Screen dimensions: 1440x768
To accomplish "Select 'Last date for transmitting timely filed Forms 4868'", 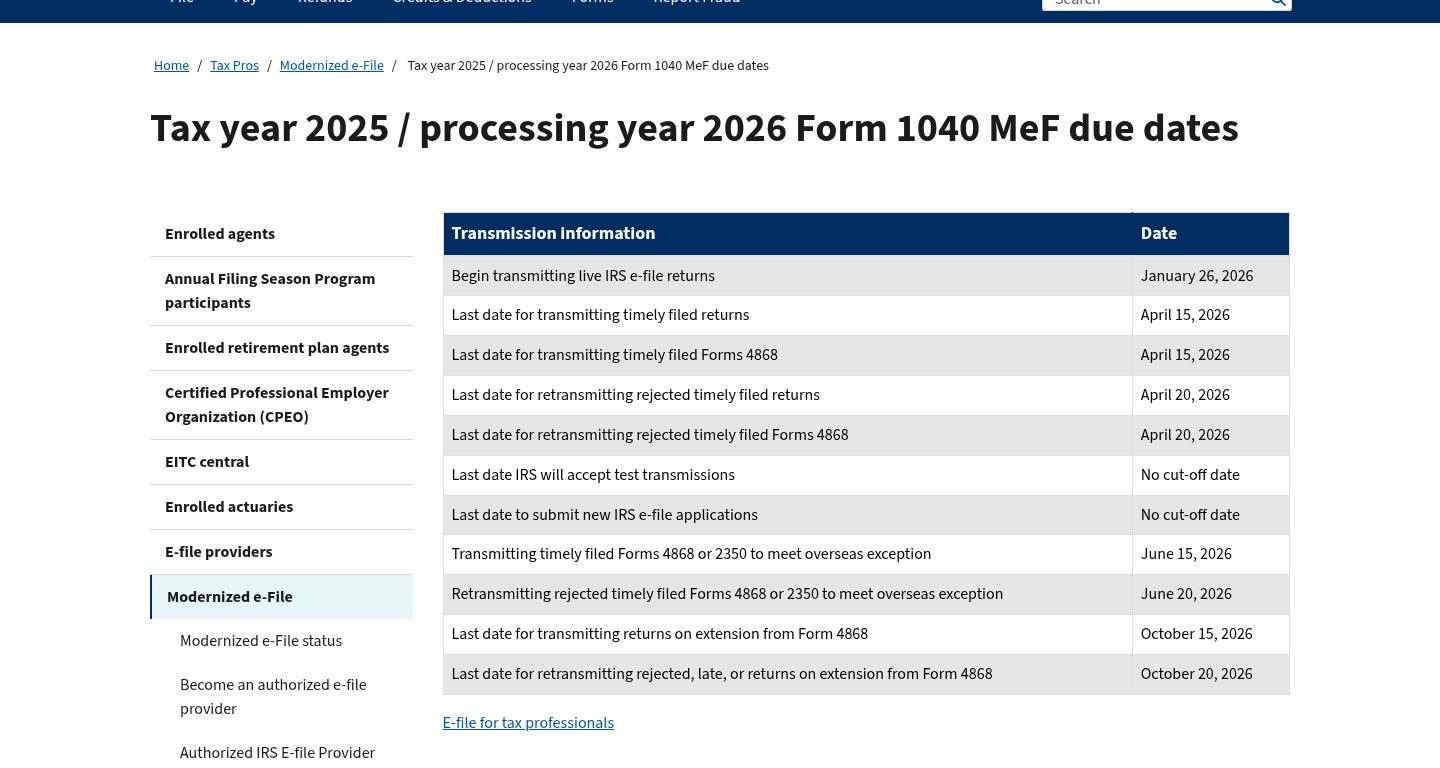I will pyautogui.click(x=788, y=356).
